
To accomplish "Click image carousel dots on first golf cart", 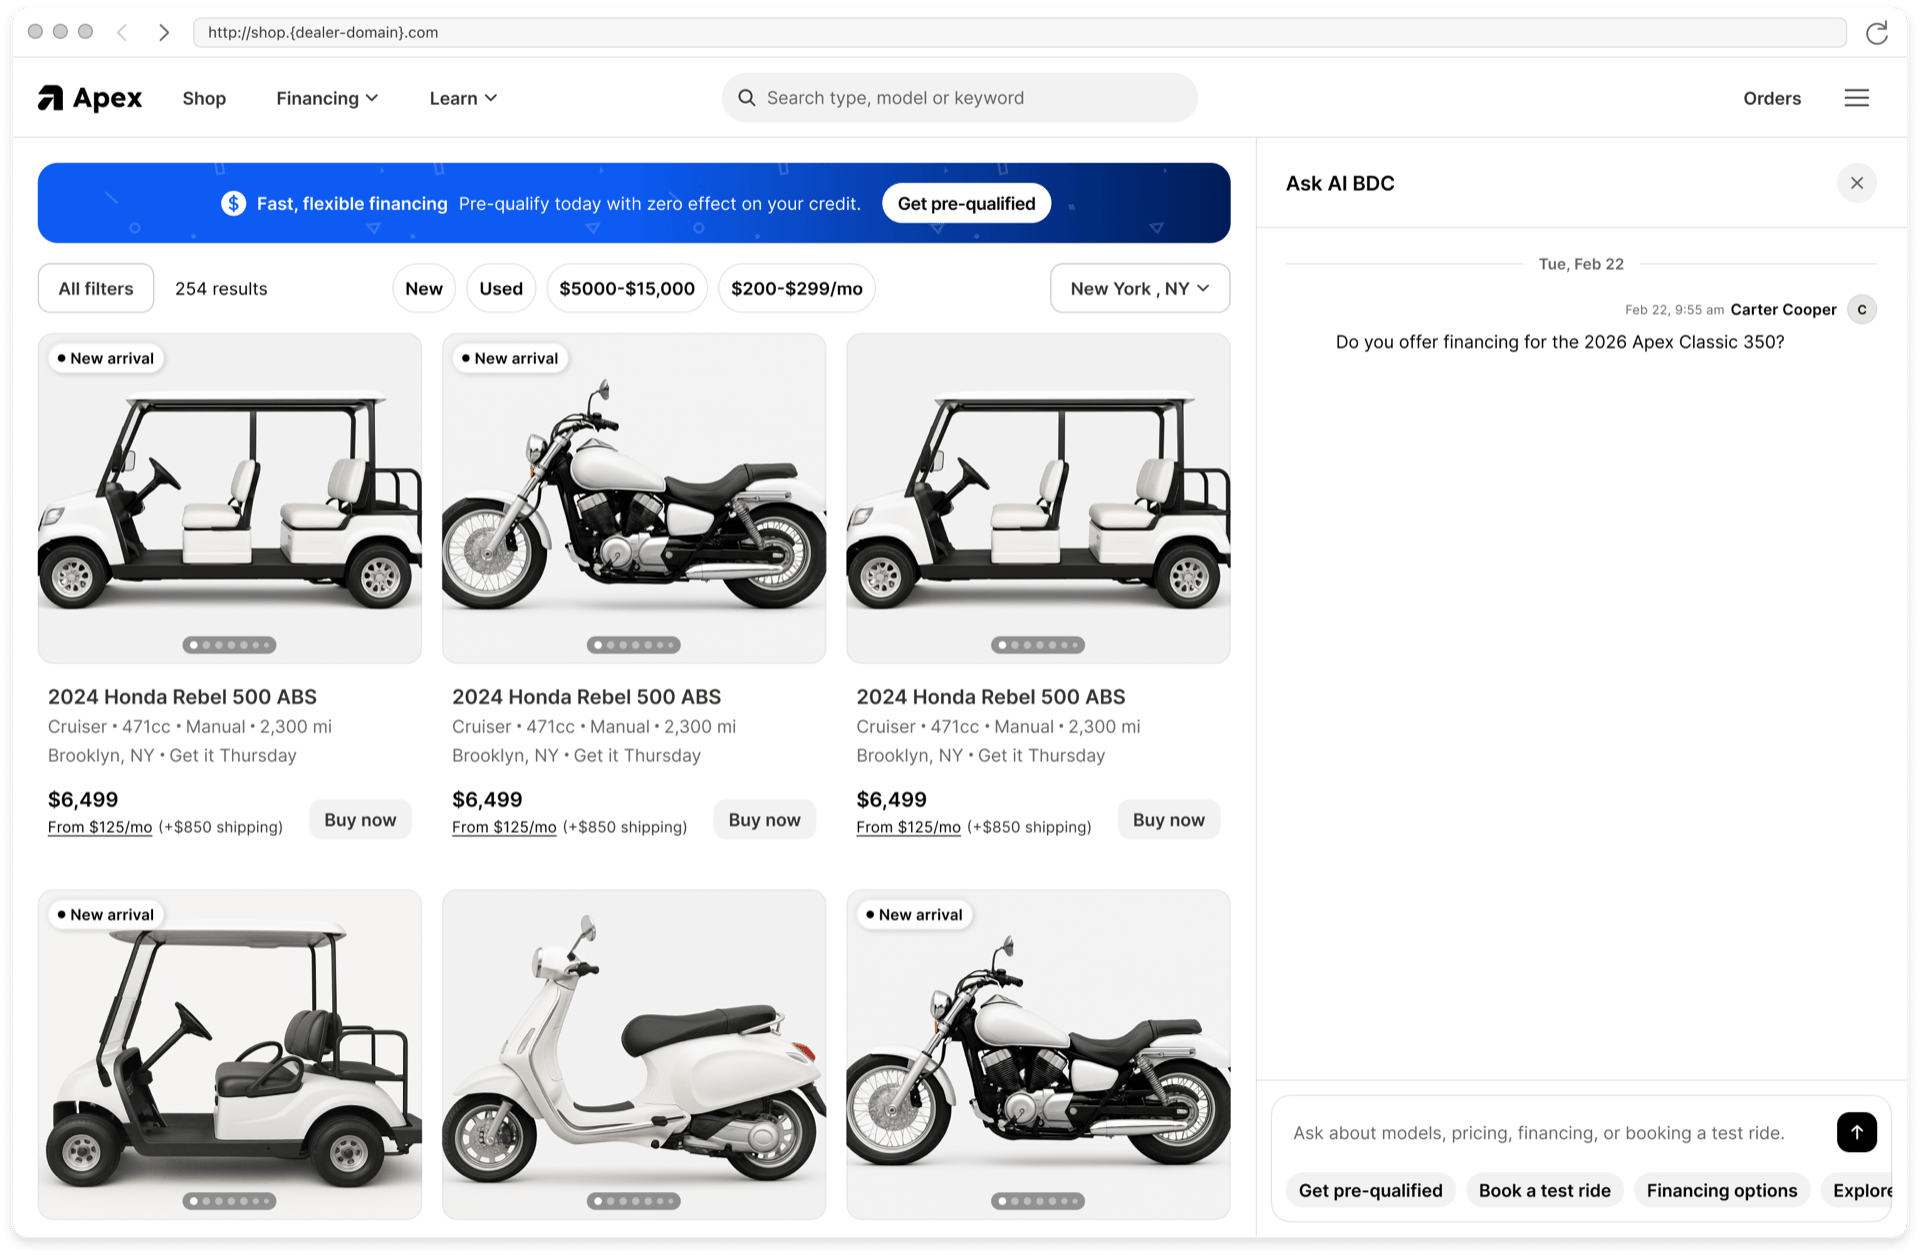I will 229,645.
